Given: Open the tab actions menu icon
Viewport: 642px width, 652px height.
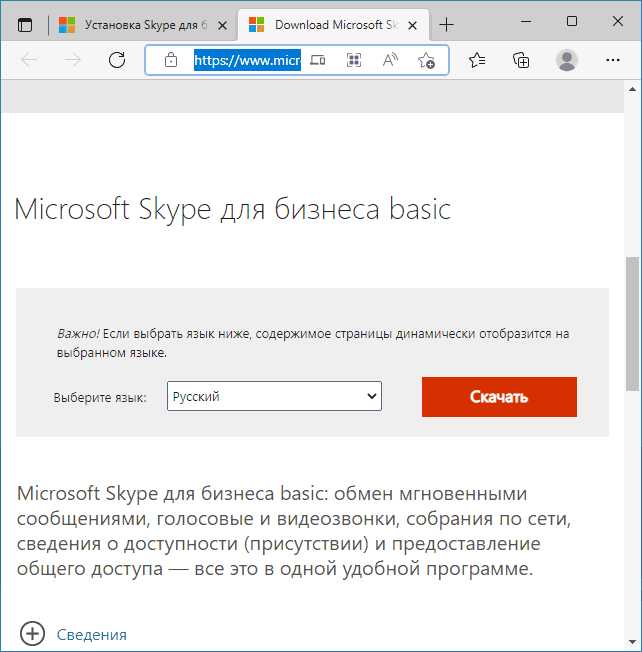Looking at the screenshot, I should 25,24.
